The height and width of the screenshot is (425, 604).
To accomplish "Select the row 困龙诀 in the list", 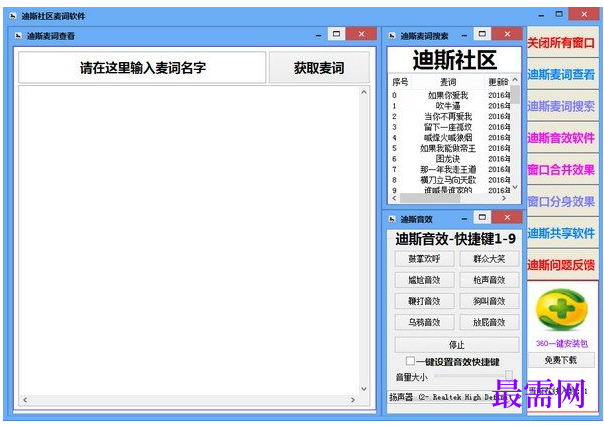I will click(x=450, y=159).
